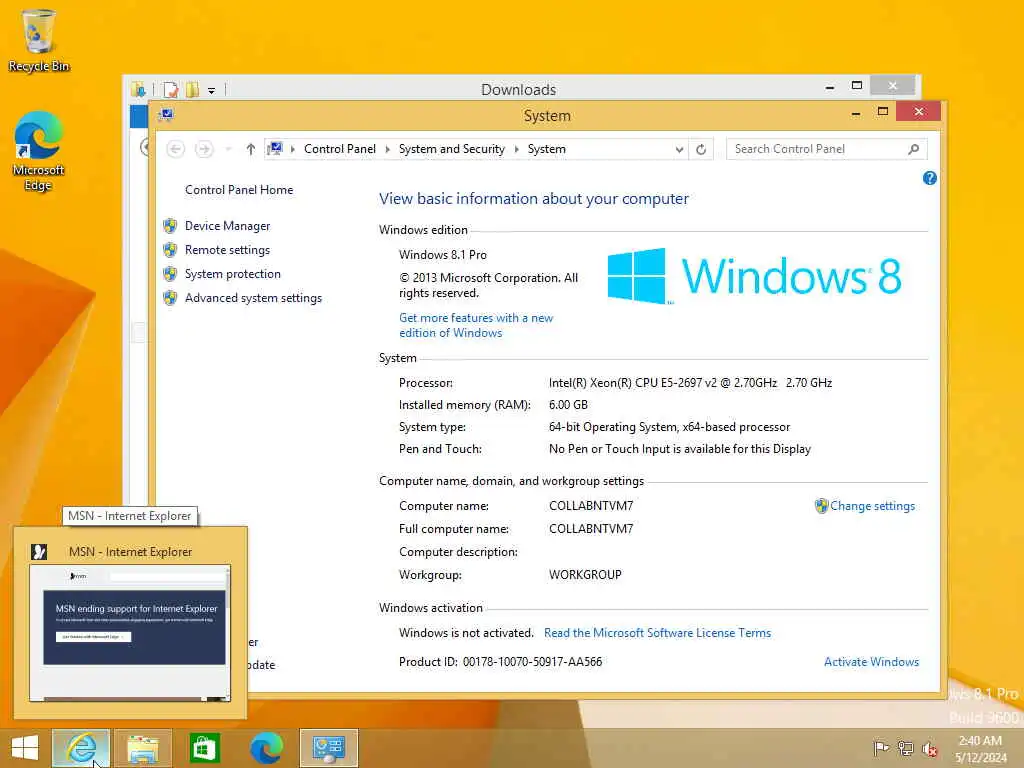Click the muted volume tray icon
This screenshot has height=768, width=1024.
929,749
